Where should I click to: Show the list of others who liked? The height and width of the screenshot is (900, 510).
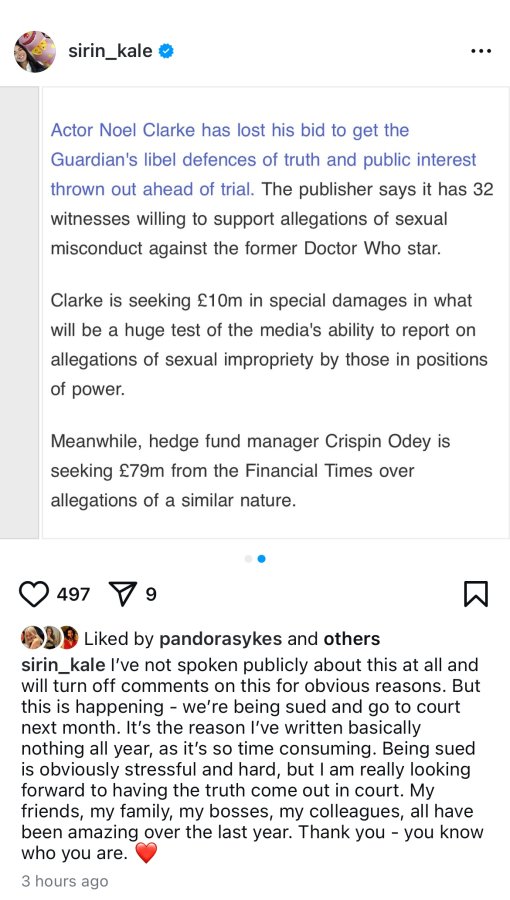click(x=352, y=638)
